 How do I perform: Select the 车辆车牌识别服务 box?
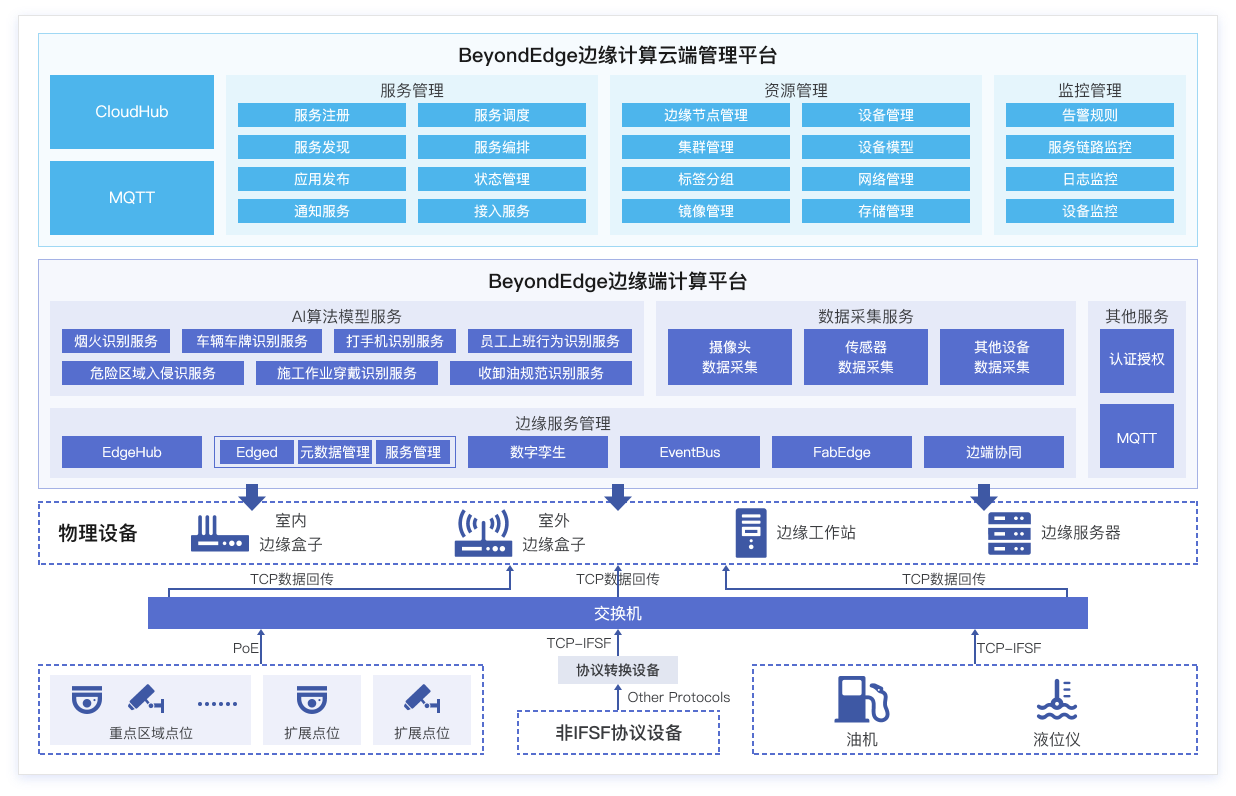[252, 341]
